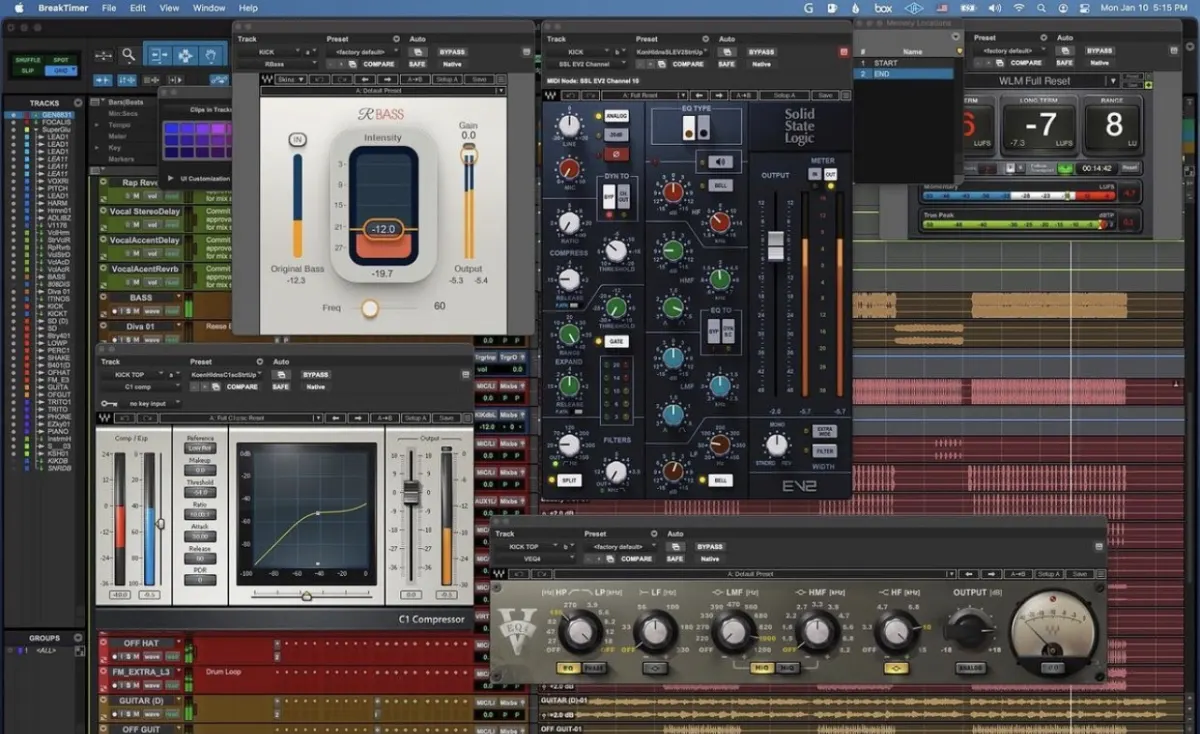Select the START memory location row
1200x734 pixels.
click(x=907, y=63)
